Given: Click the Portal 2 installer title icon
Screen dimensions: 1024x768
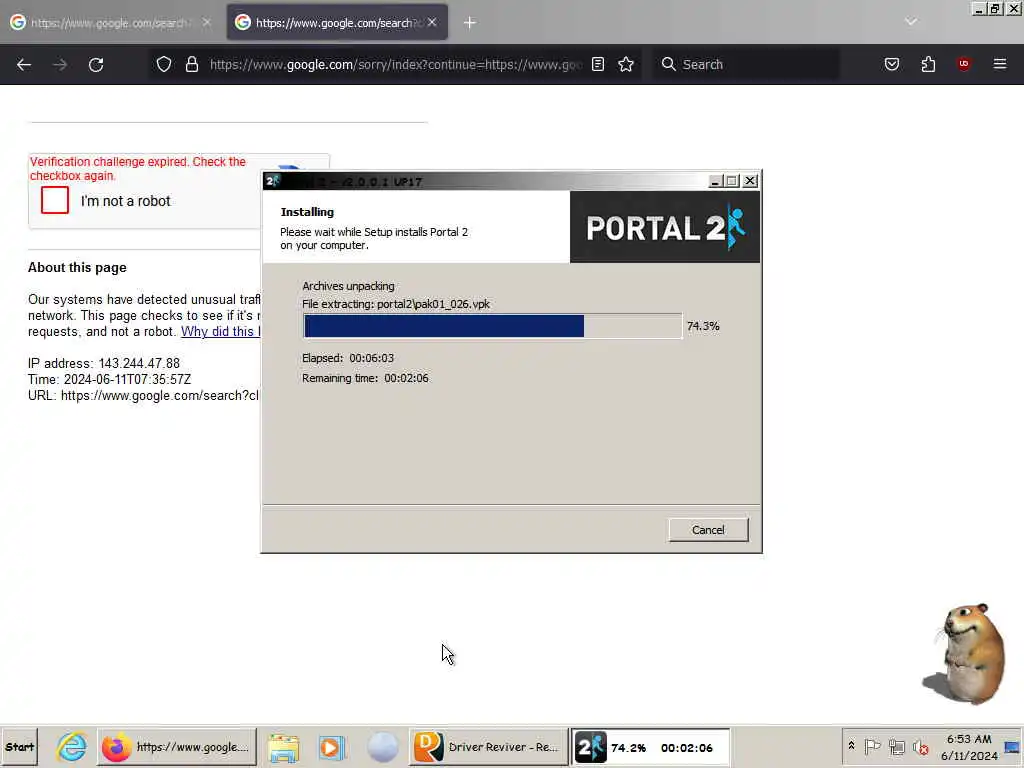Looking at the screenshot, I should click(x=273, y=181).
